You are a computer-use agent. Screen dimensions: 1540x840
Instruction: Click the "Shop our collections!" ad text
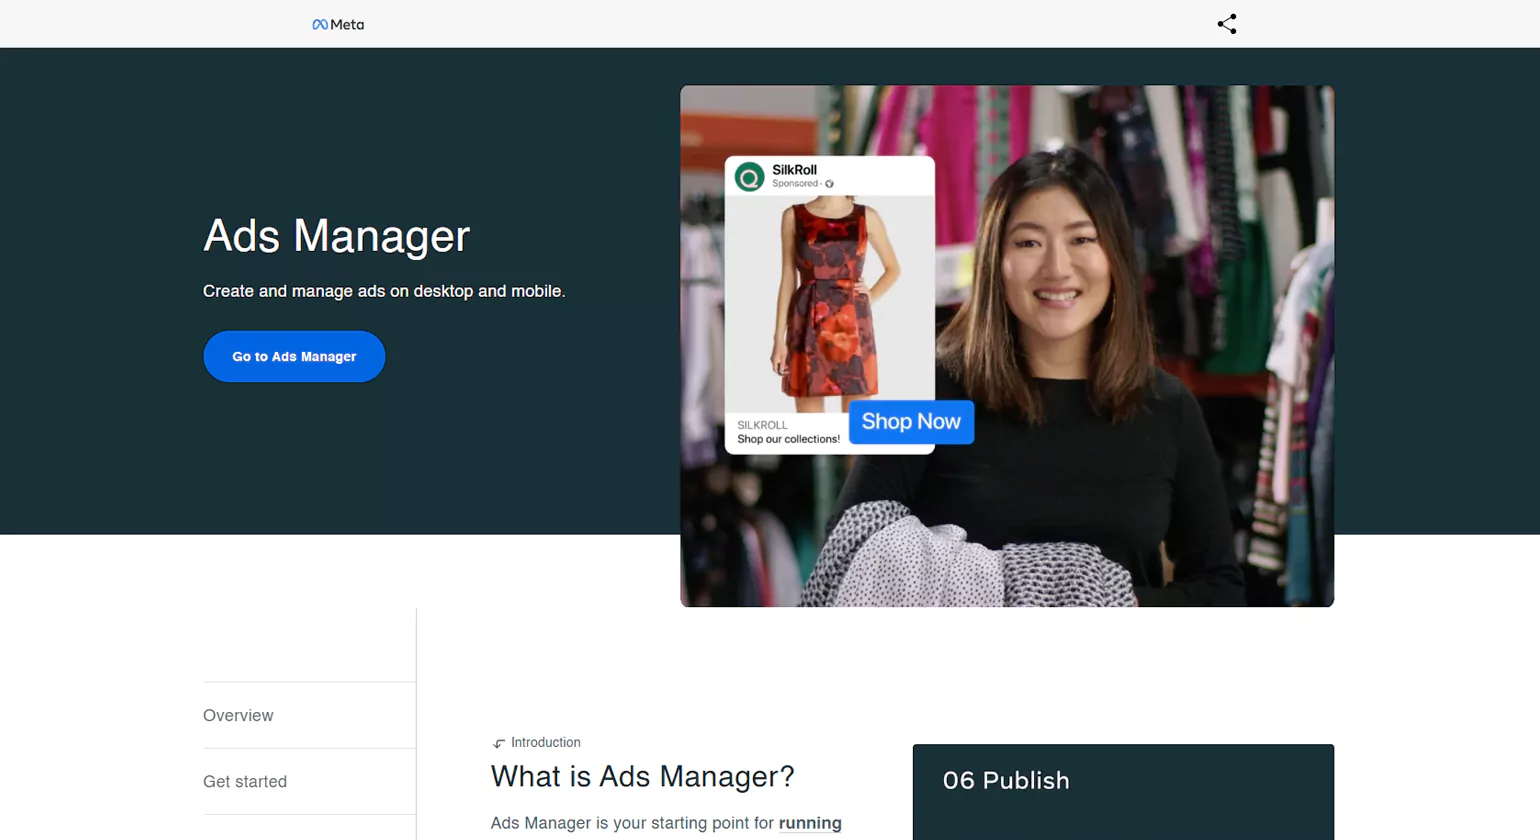click(x=788, y=438)
